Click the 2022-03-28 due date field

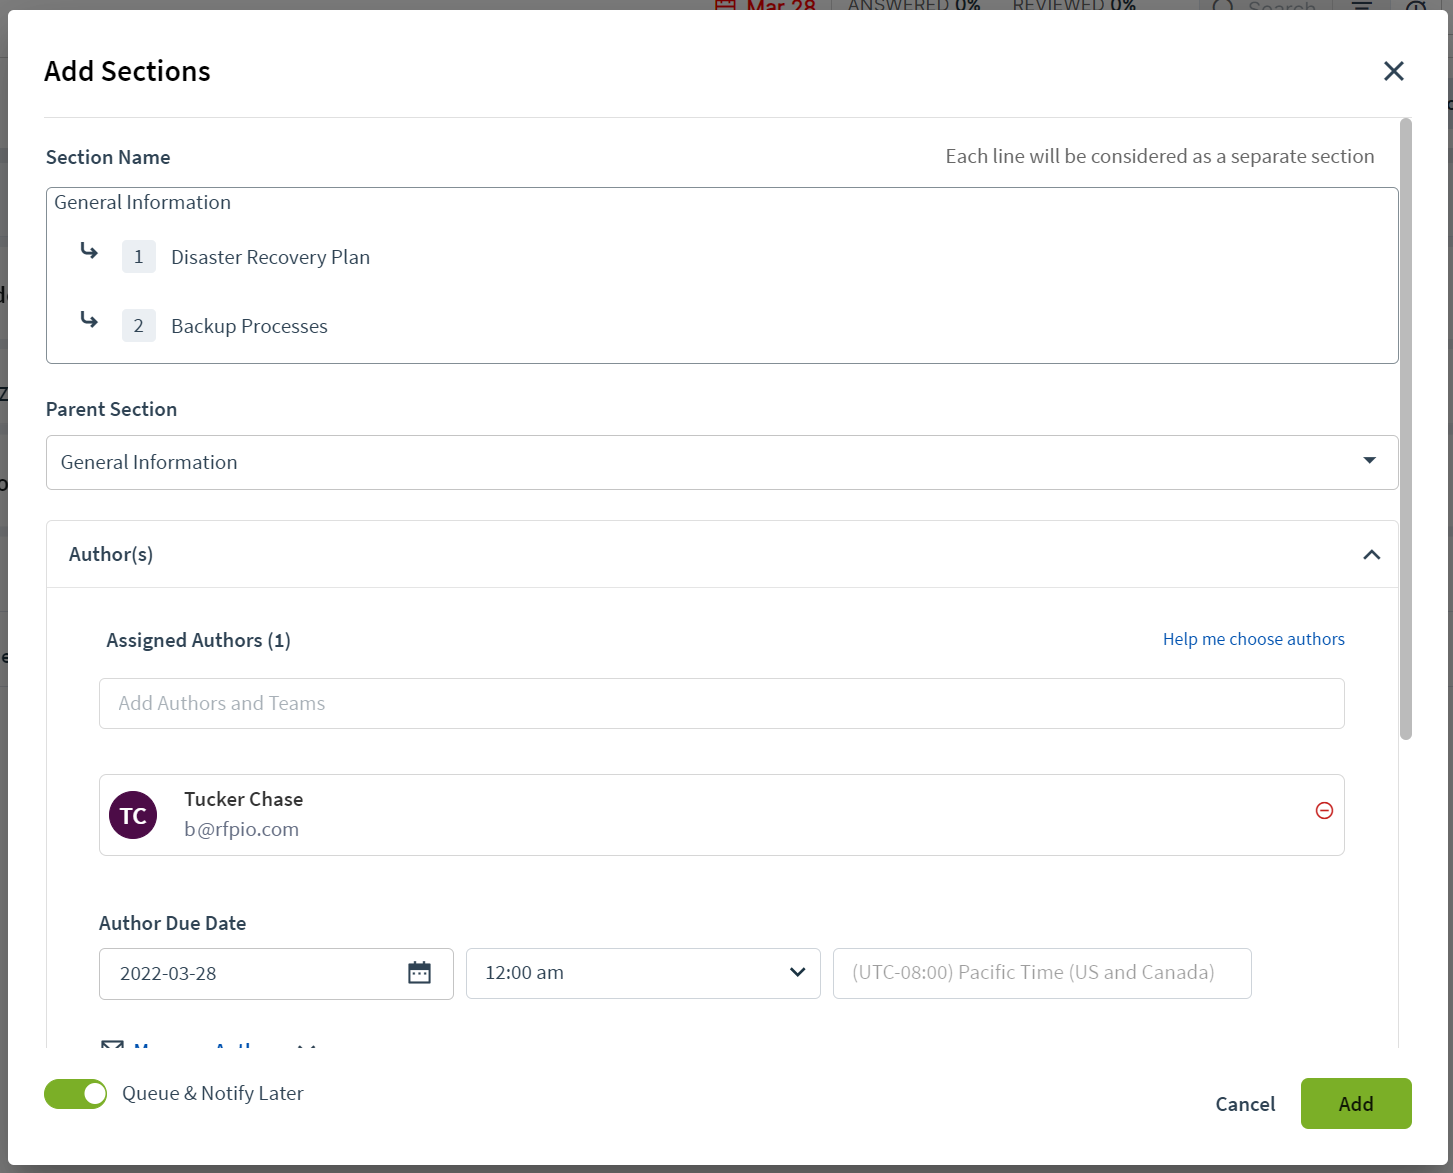tap(276, 974)
